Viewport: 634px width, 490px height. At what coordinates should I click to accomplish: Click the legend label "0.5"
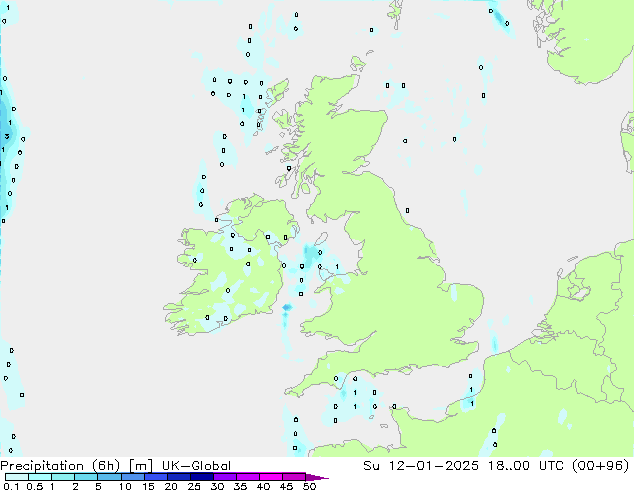pos(35,486)
